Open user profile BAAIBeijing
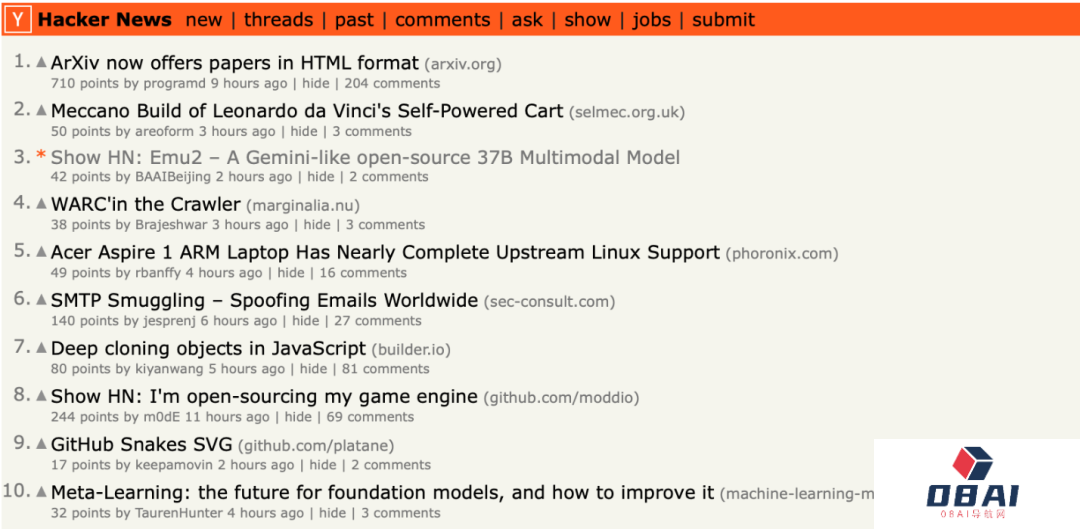 pos(173,177)
